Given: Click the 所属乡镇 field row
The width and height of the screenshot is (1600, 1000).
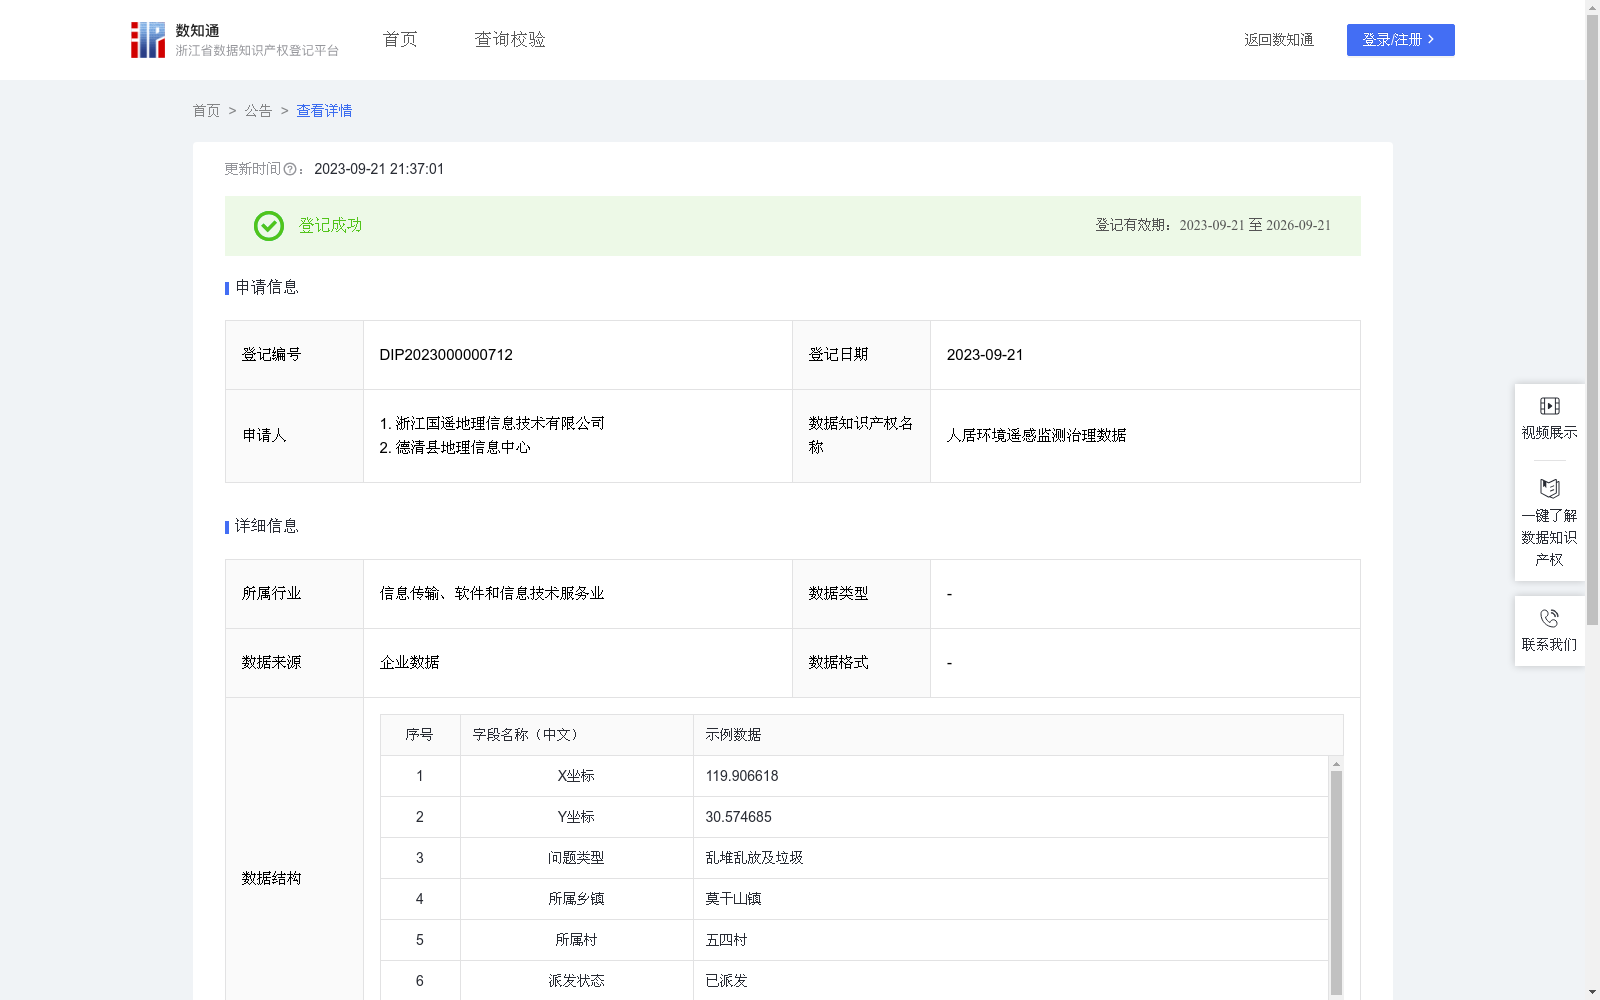Looking at the screenshot, I should 576,899.
